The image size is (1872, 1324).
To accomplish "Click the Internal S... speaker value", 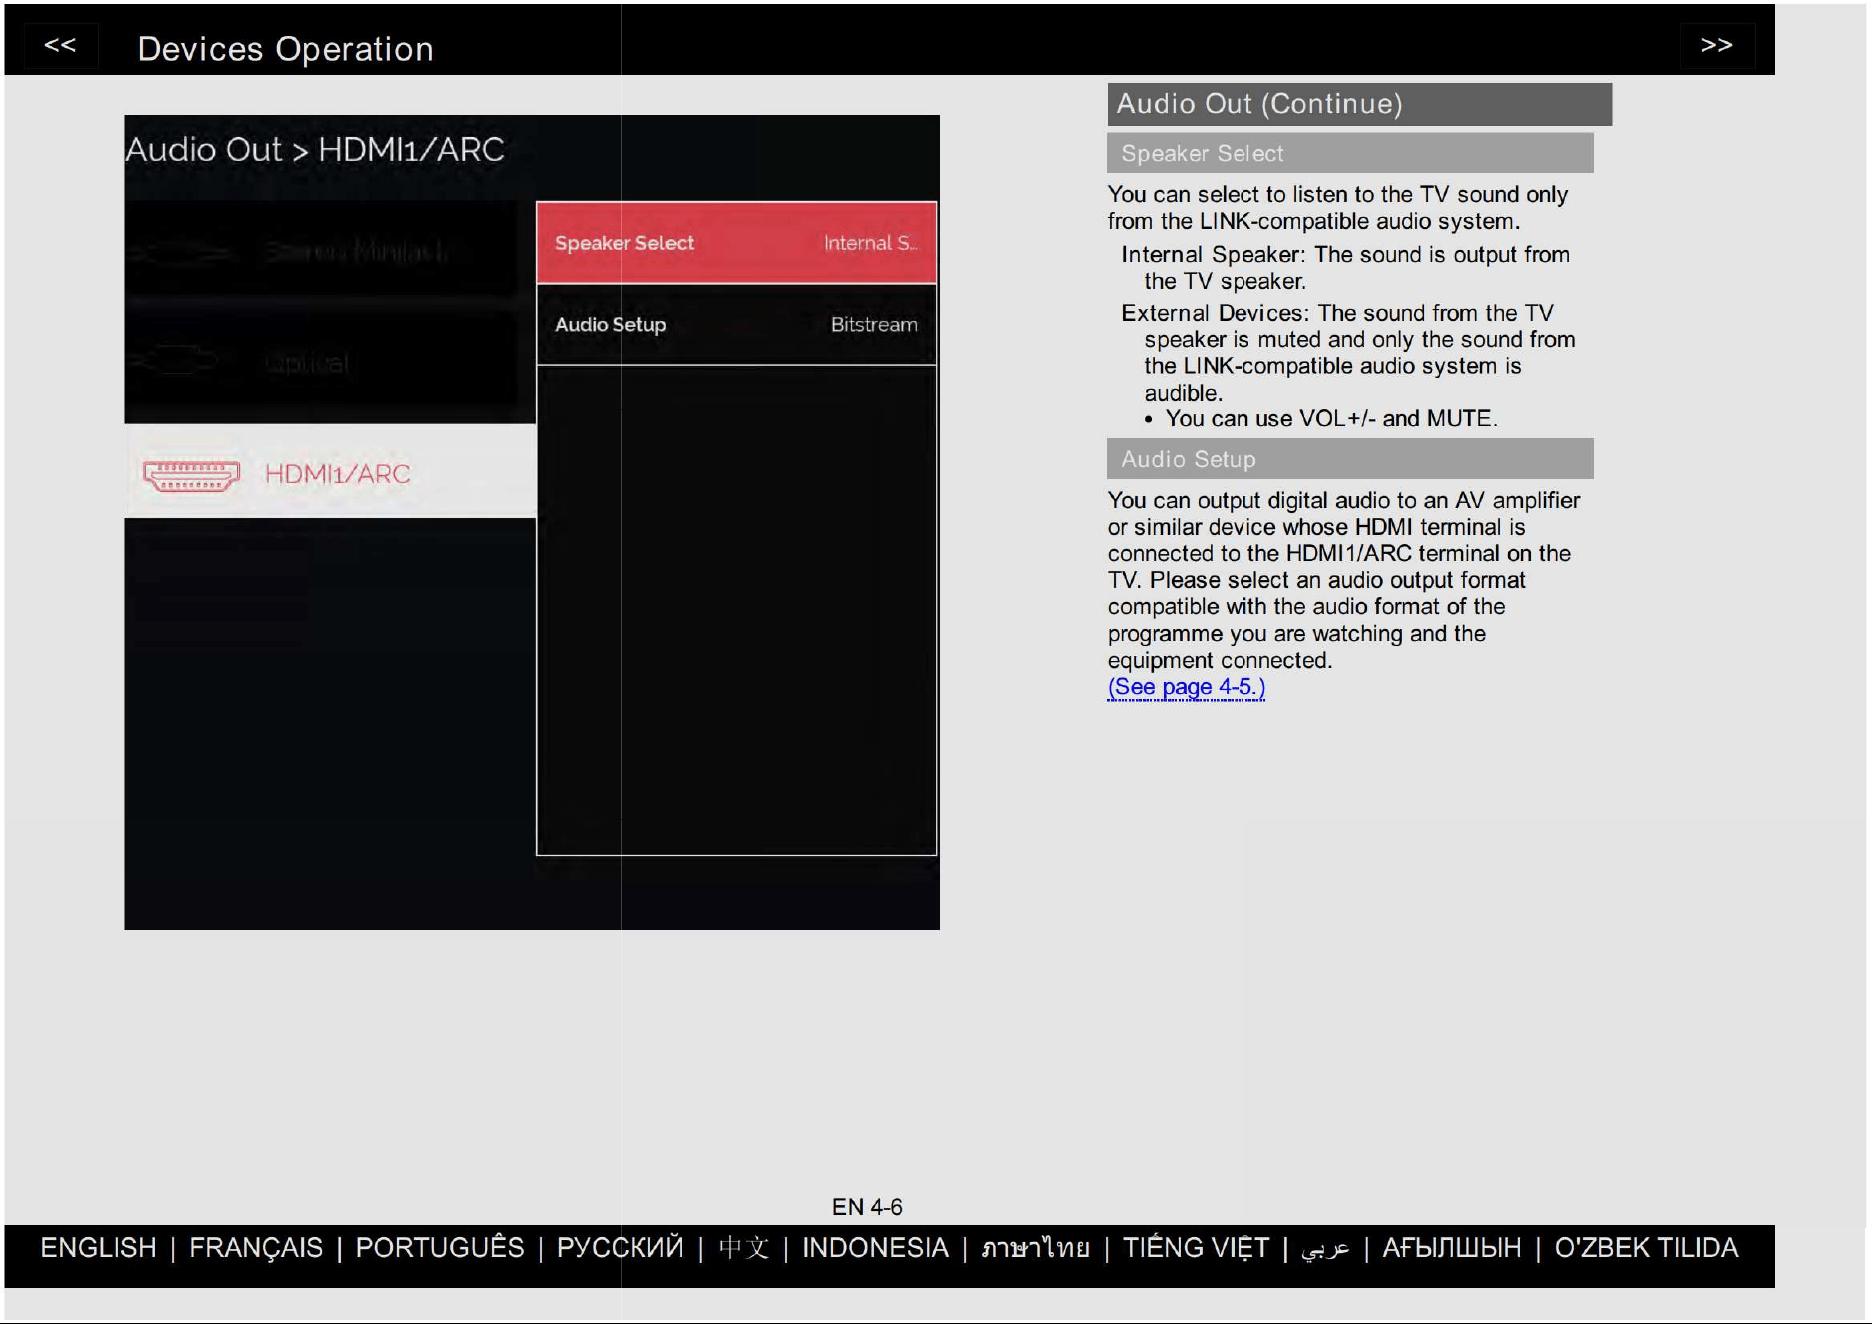I will pyautogui.click(x=870, y=243).
